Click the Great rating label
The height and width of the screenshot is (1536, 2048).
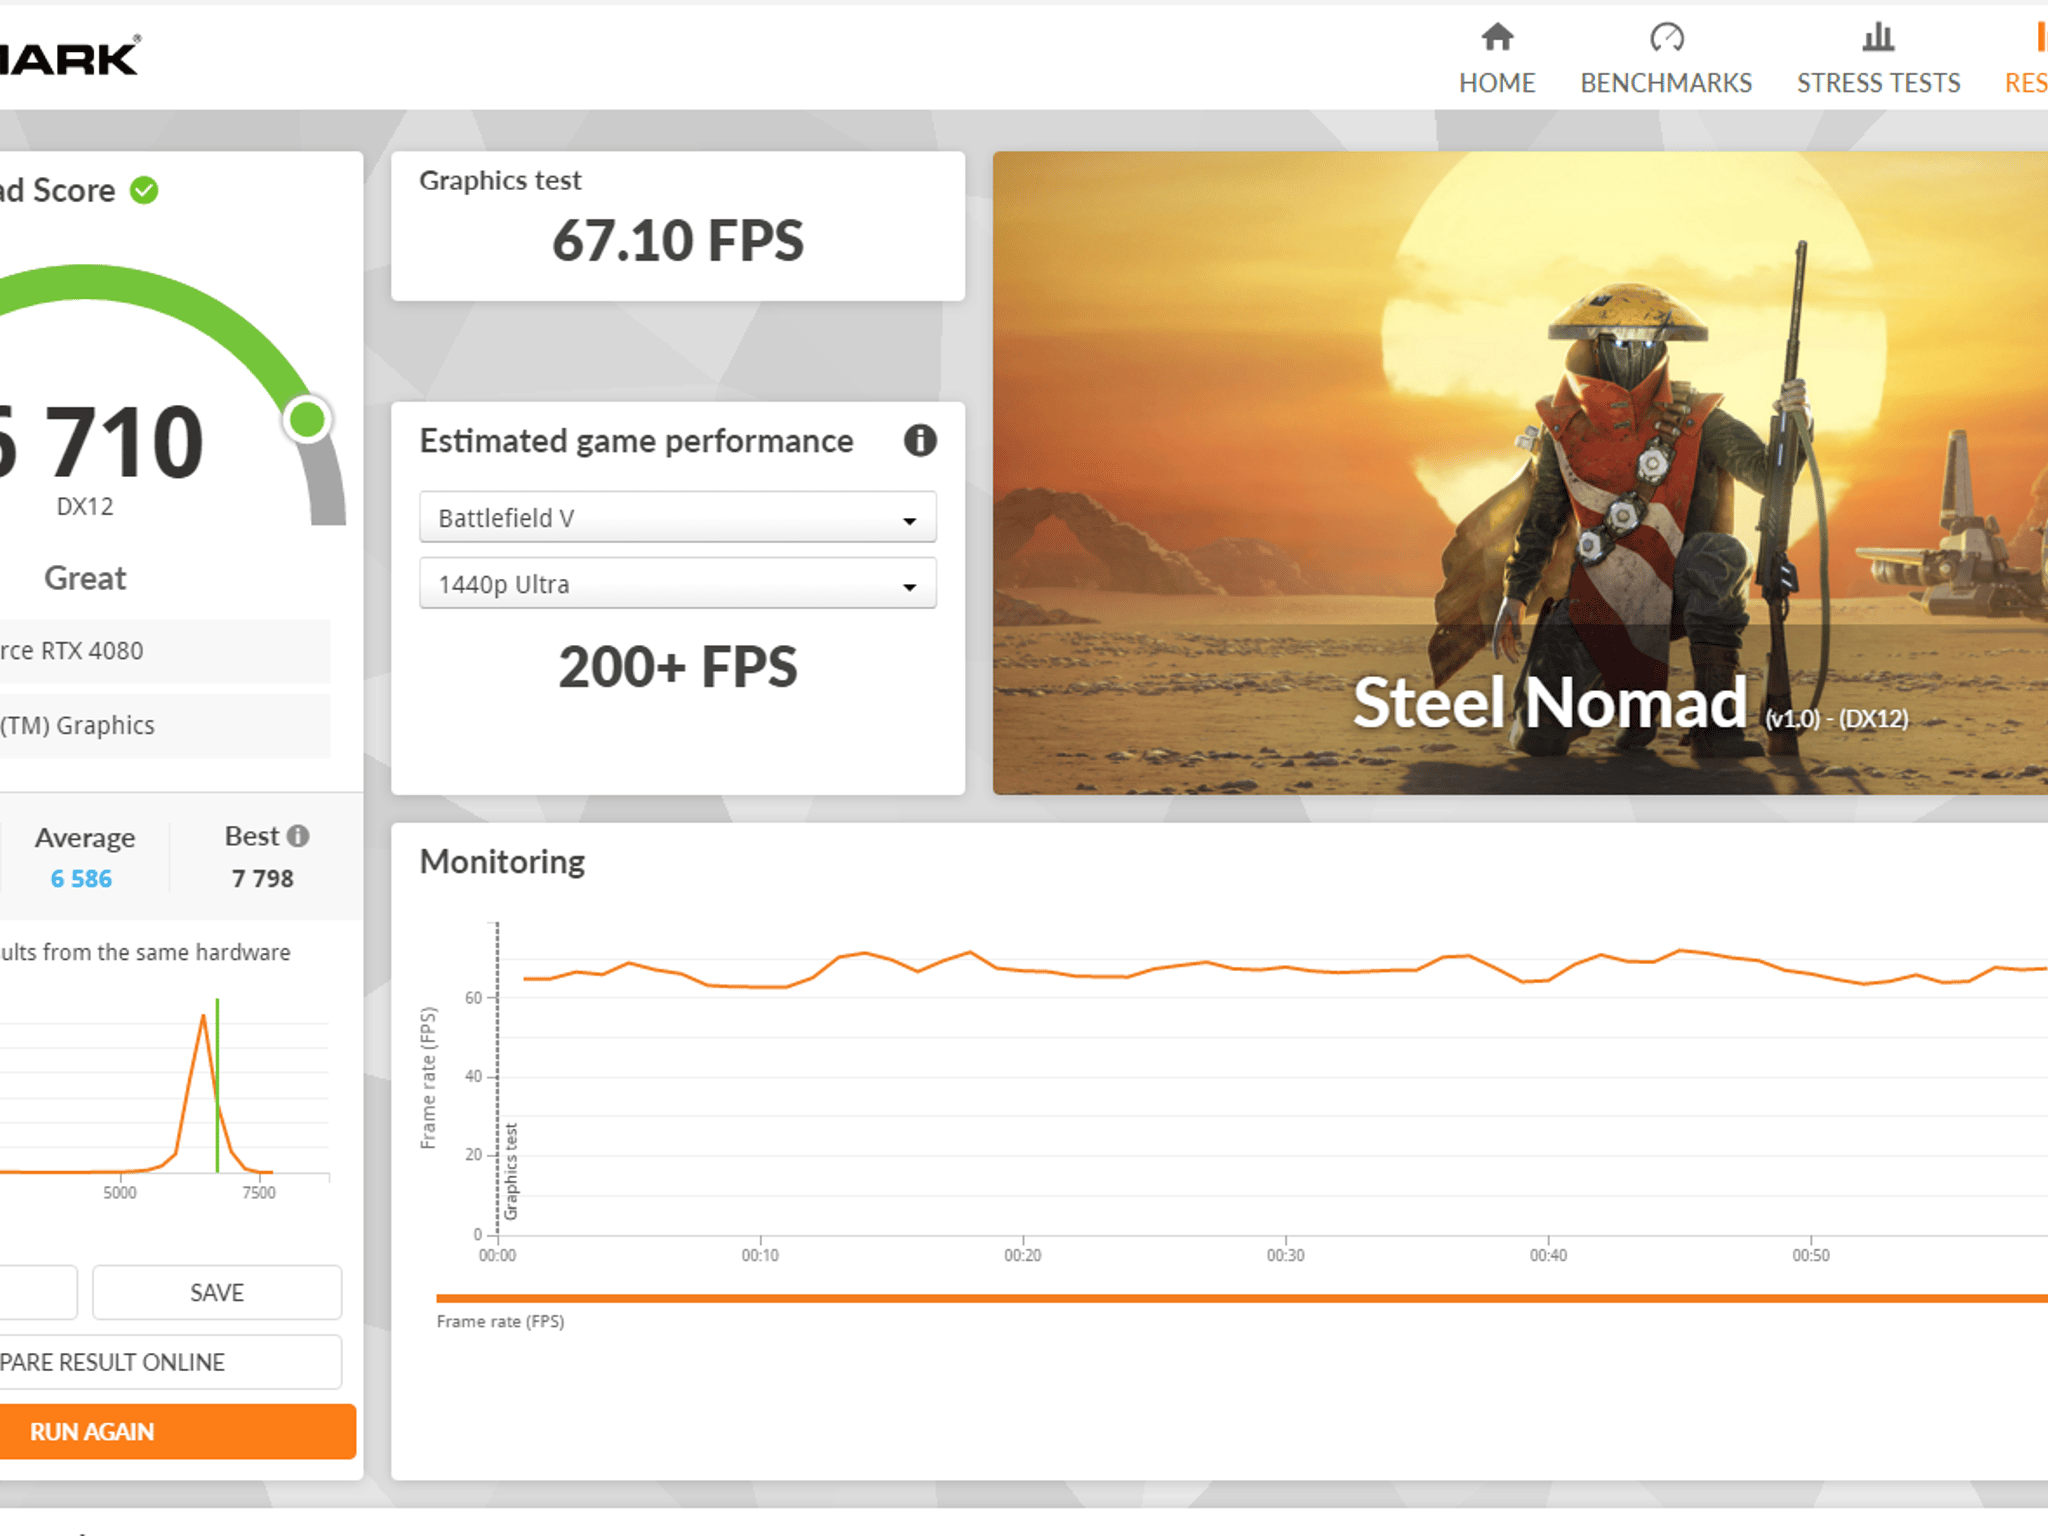pyautogui.click(x=85, y=578)
